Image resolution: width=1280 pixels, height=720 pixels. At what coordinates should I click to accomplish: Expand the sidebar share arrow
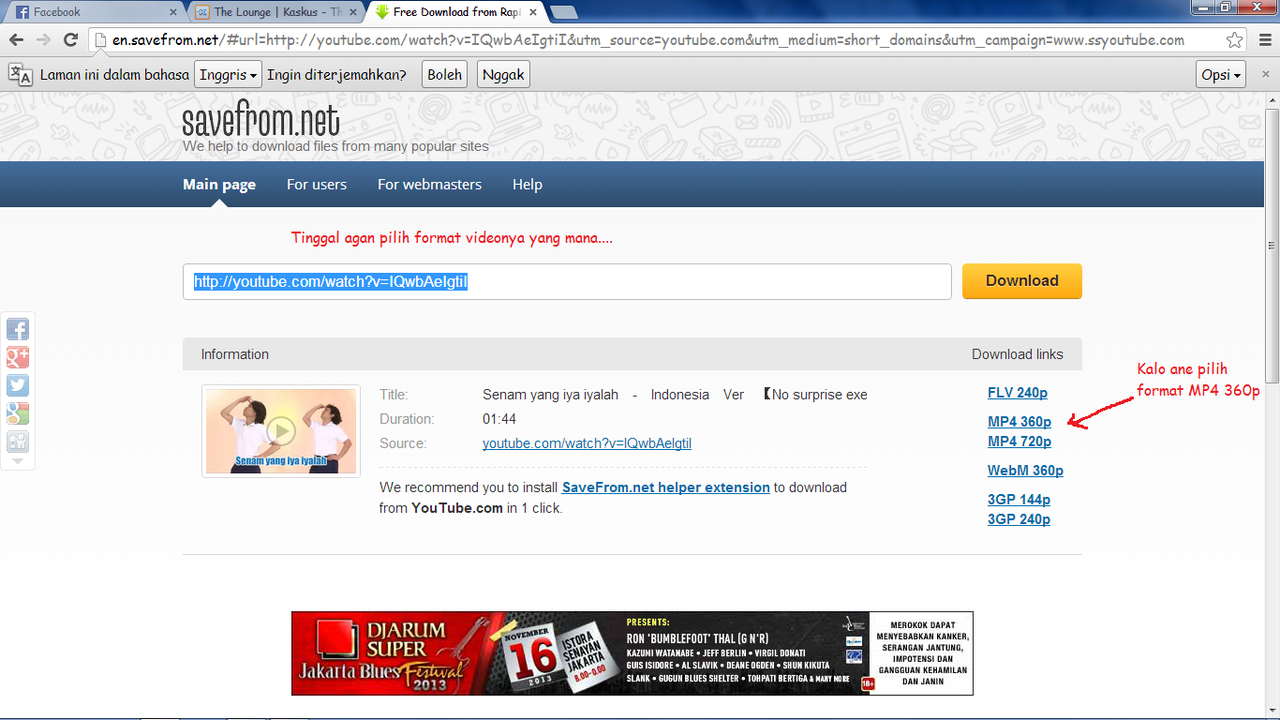17,461
